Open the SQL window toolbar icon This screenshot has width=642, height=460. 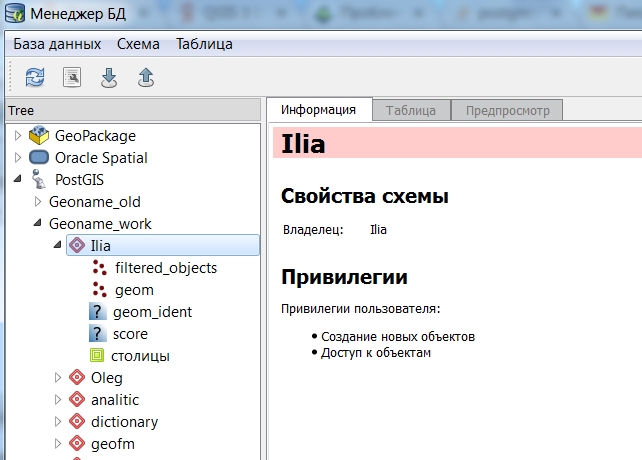(72, 77)
